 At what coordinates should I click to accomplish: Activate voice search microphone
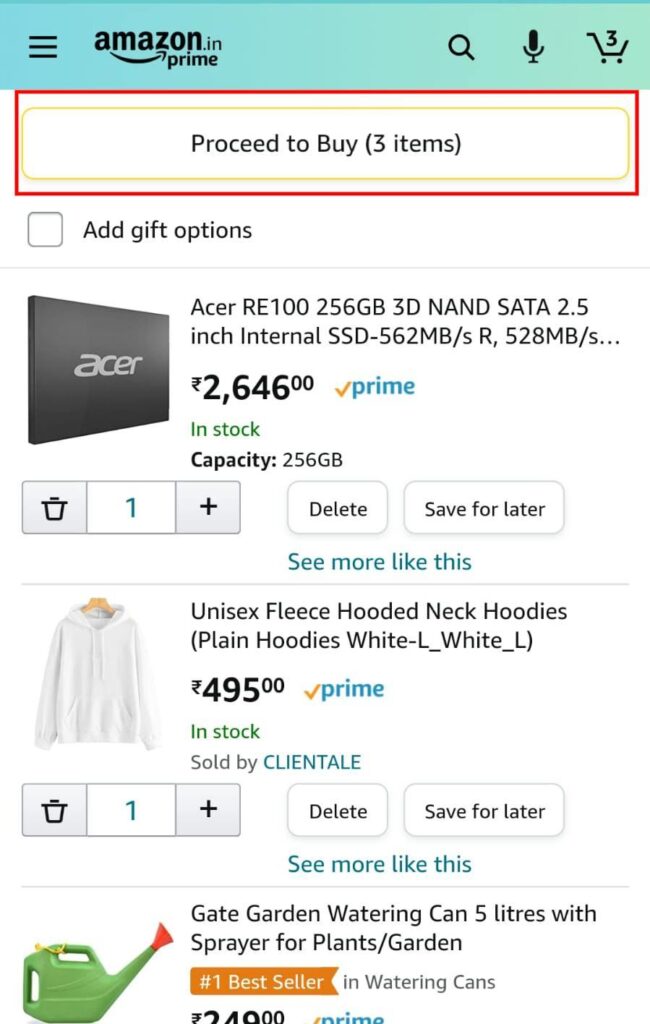tap(533, 46)
